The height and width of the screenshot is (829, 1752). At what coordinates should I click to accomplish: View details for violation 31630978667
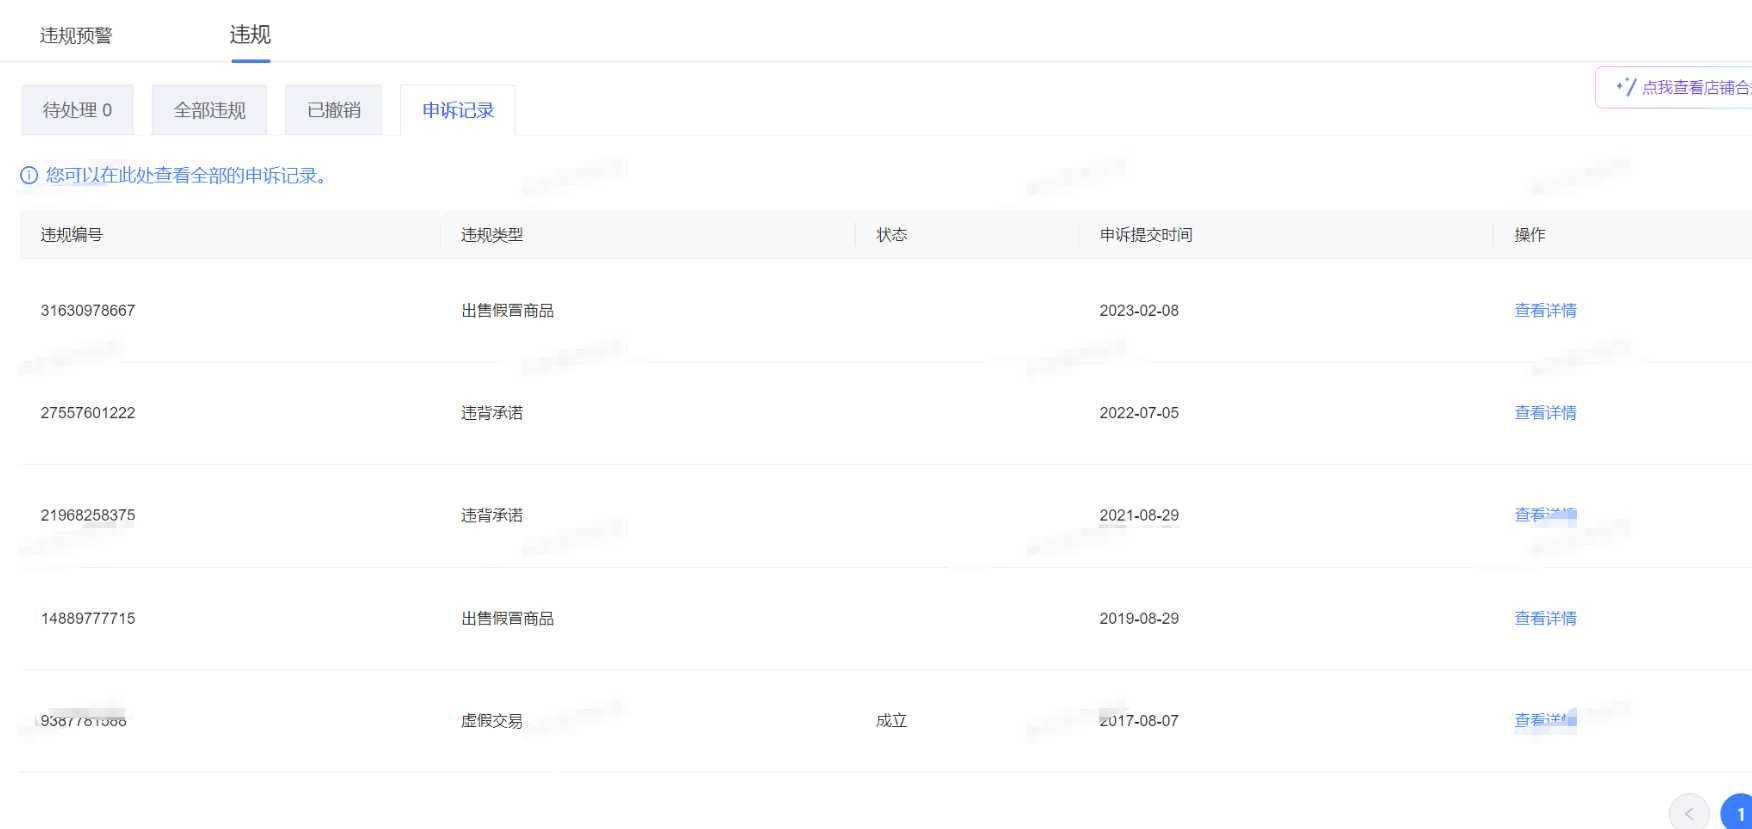[x=1545, y=311]
